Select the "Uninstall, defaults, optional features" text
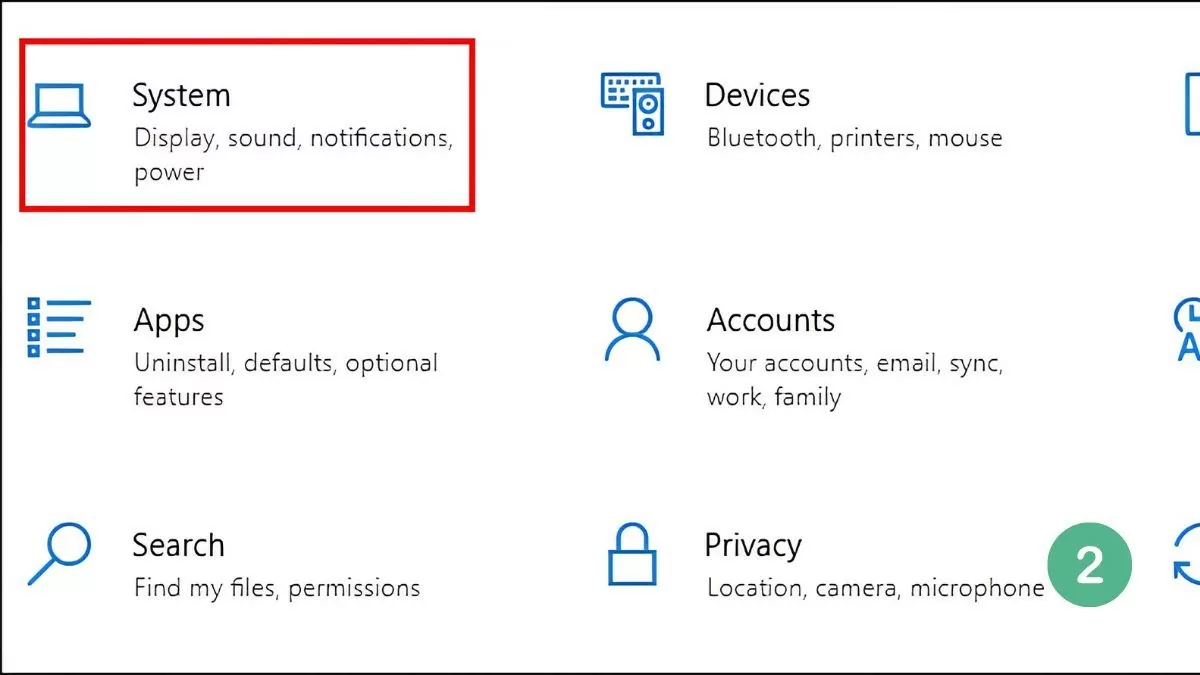Screen dimensions: 1200x675 tap(285, 379)
